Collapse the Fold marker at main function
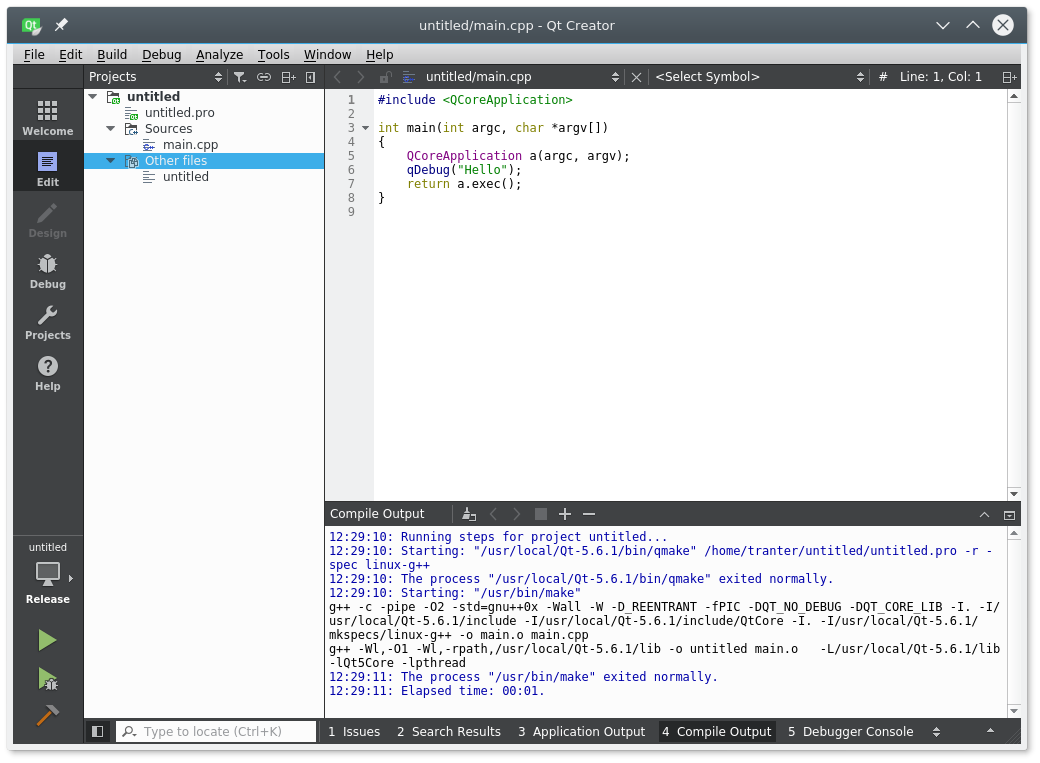This screenshot has height=763, width=1040. pyautogui.click(x=365, y=128)
